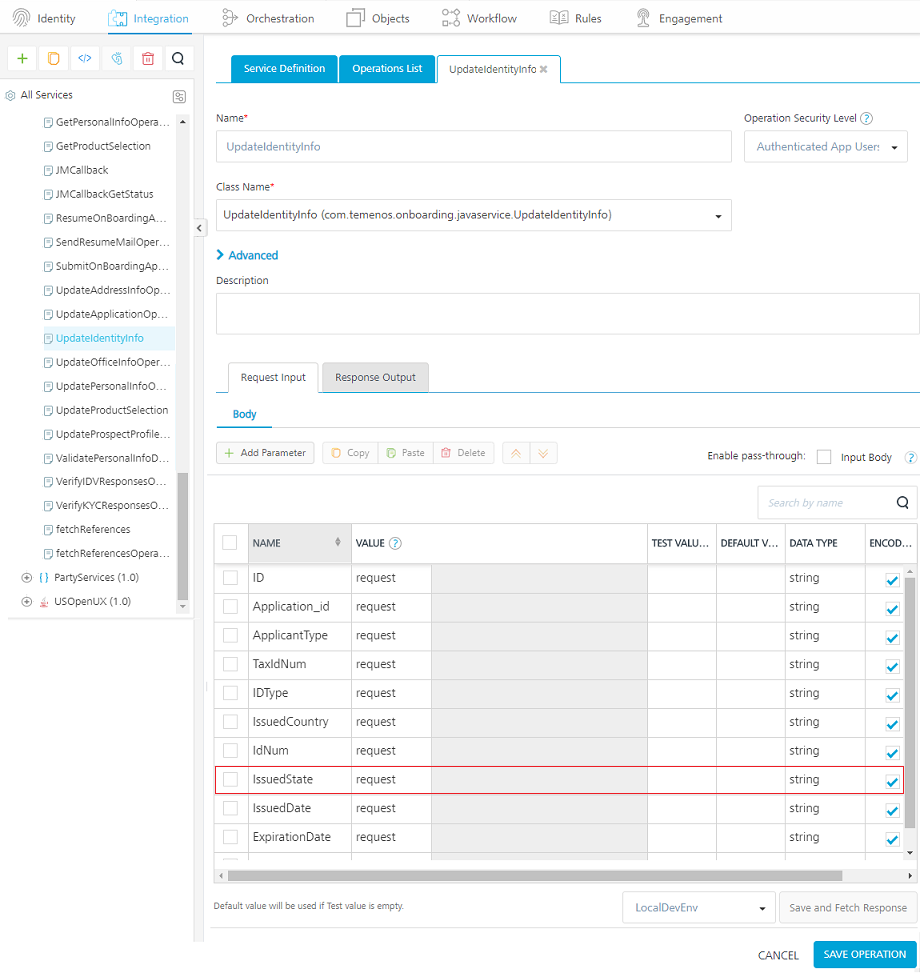Expand the Advanced section

(x=247, y=255)
